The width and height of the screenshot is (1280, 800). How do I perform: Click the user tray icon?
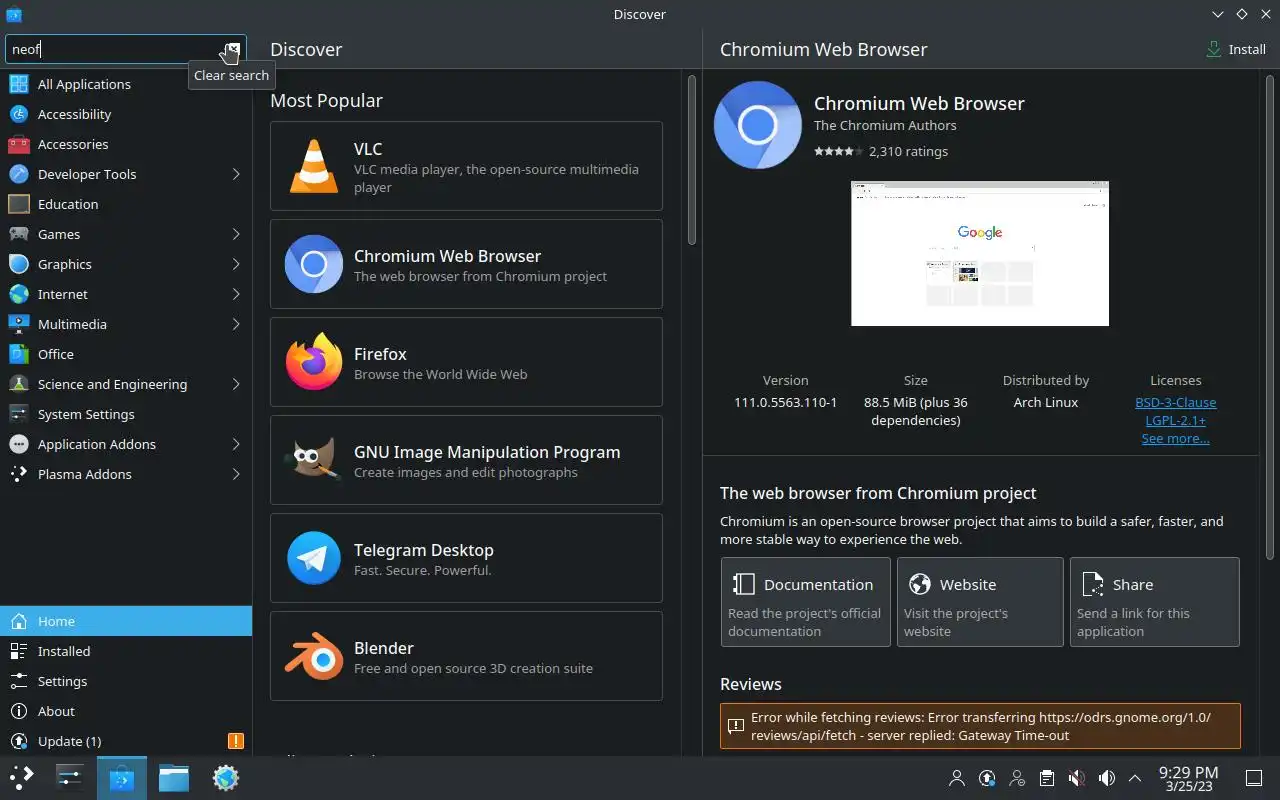[x=957, y=778]
